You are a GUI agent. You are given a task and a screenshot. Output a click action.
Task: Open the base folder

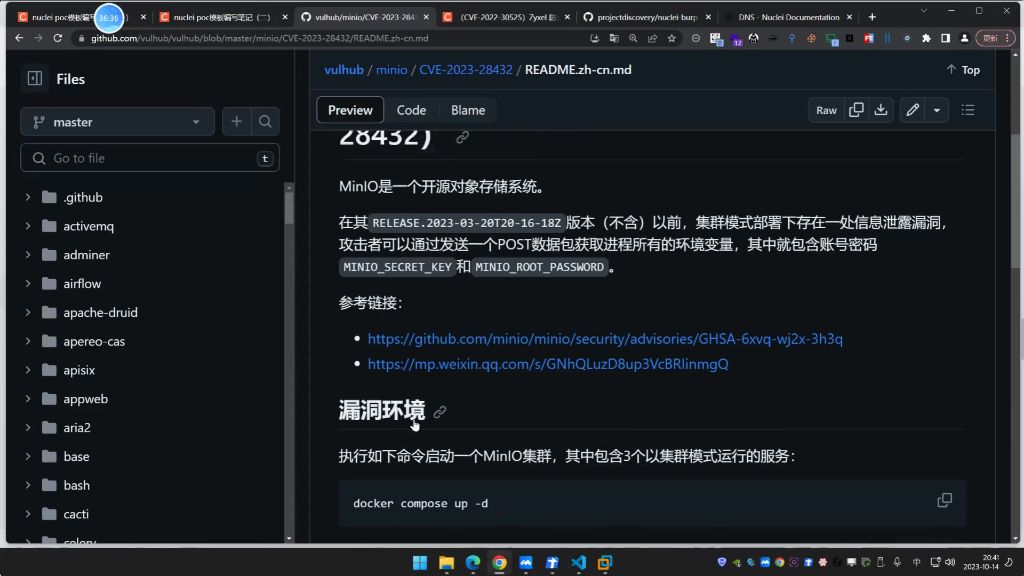click(76, 456)
